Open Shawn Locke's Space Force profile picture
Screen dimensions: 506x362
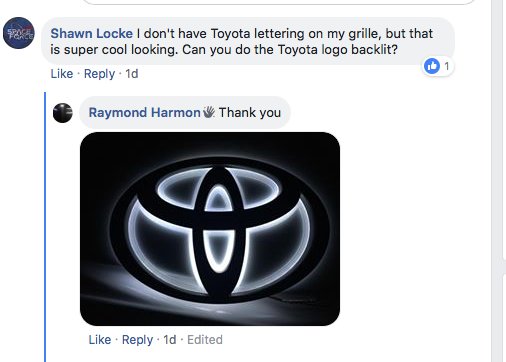click(19, 33)
